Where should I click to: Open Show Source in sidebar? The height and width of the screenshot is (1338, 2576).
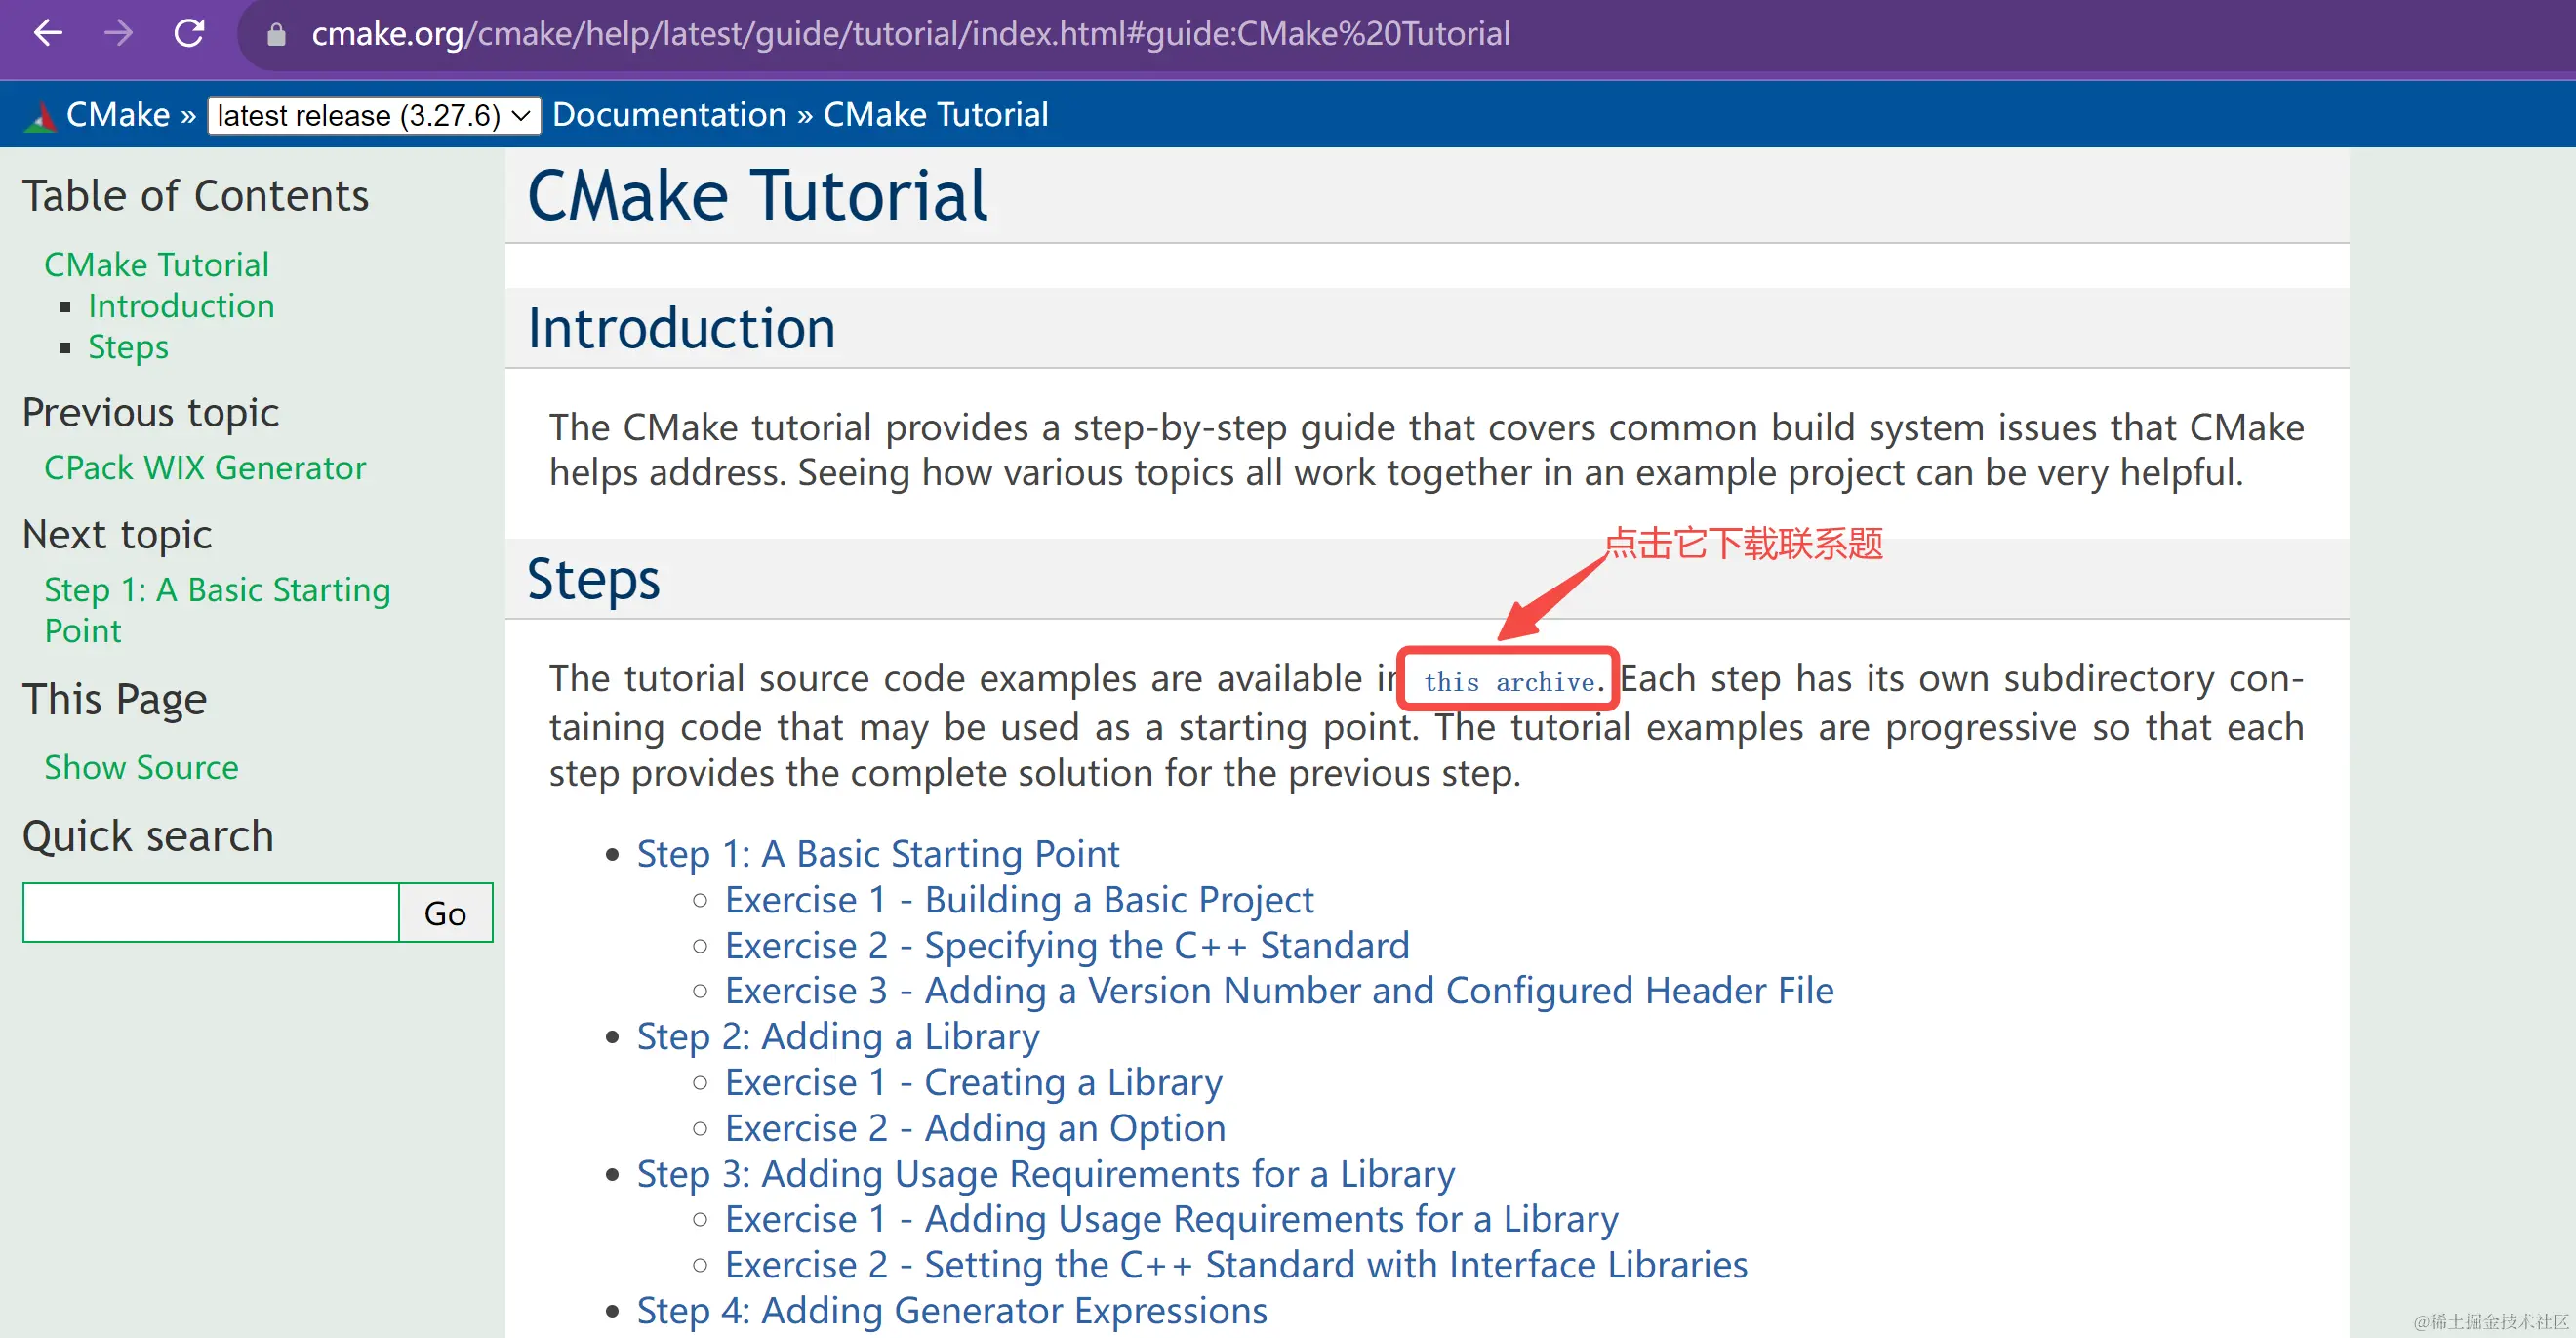pyautogui.click(x=141, y=767)
